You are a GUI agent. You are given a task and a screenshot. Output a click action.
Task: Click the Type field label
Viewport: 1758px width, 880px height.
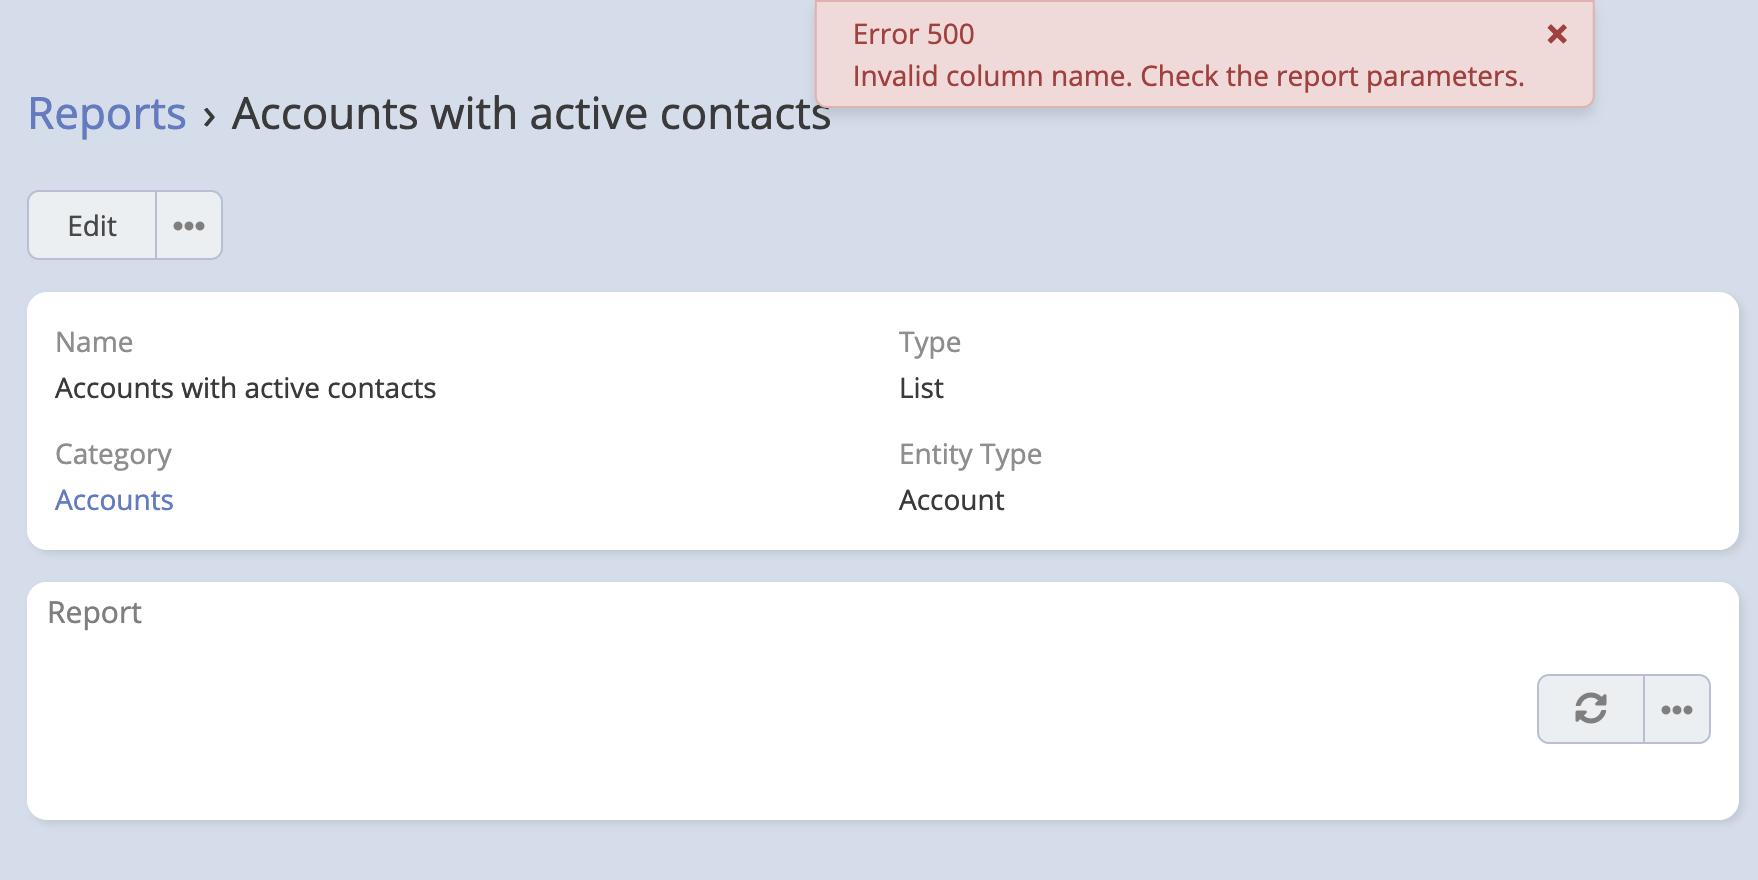coord(929,342)
